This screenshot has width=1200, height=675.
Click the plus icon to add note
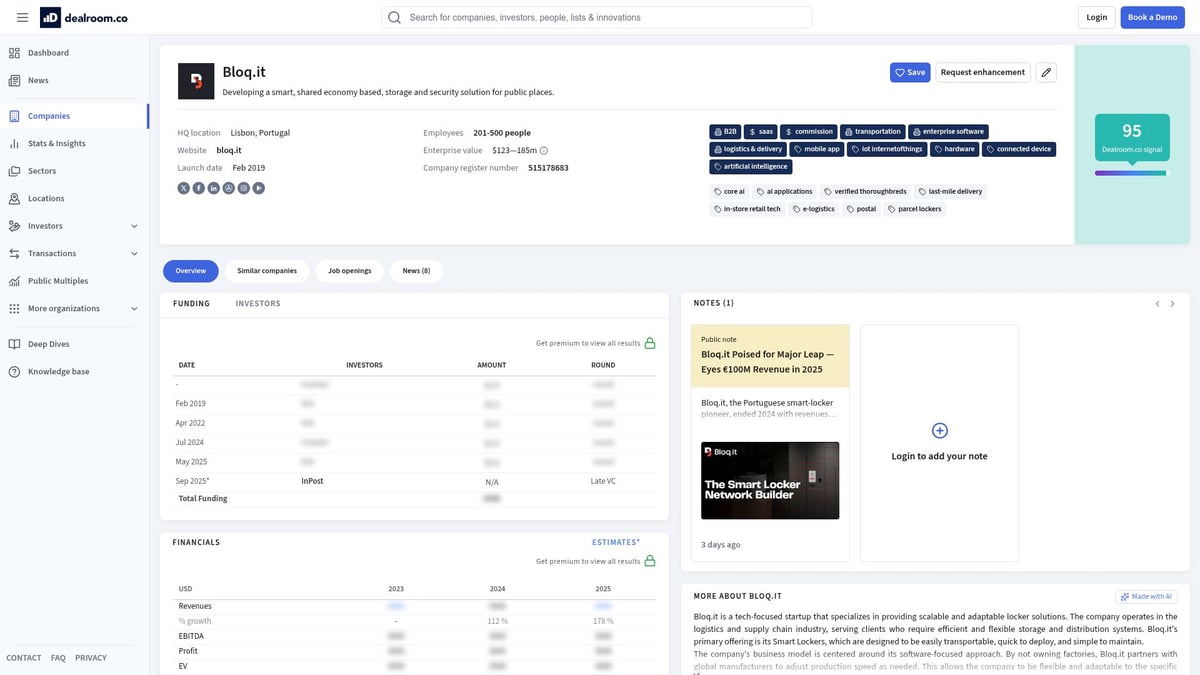pyautogui.click(x=939, y=431)
